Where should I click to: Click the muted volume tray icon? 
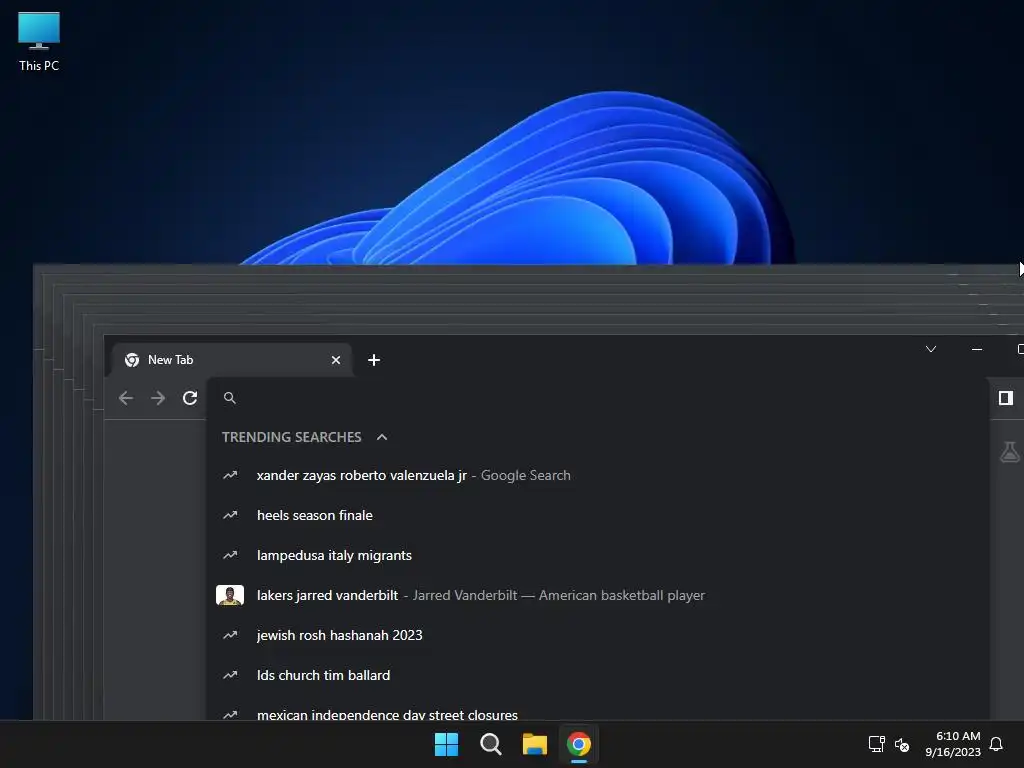coord(902,744)
